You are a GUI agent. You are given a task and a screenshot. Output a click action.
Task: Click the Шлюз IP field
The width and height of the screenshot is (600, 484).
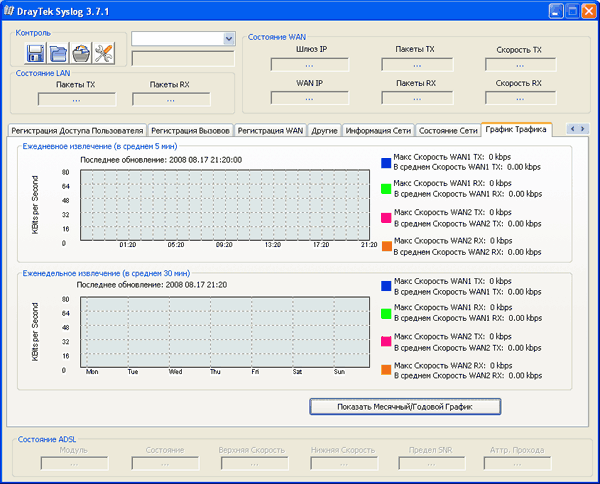click(310, 65)
